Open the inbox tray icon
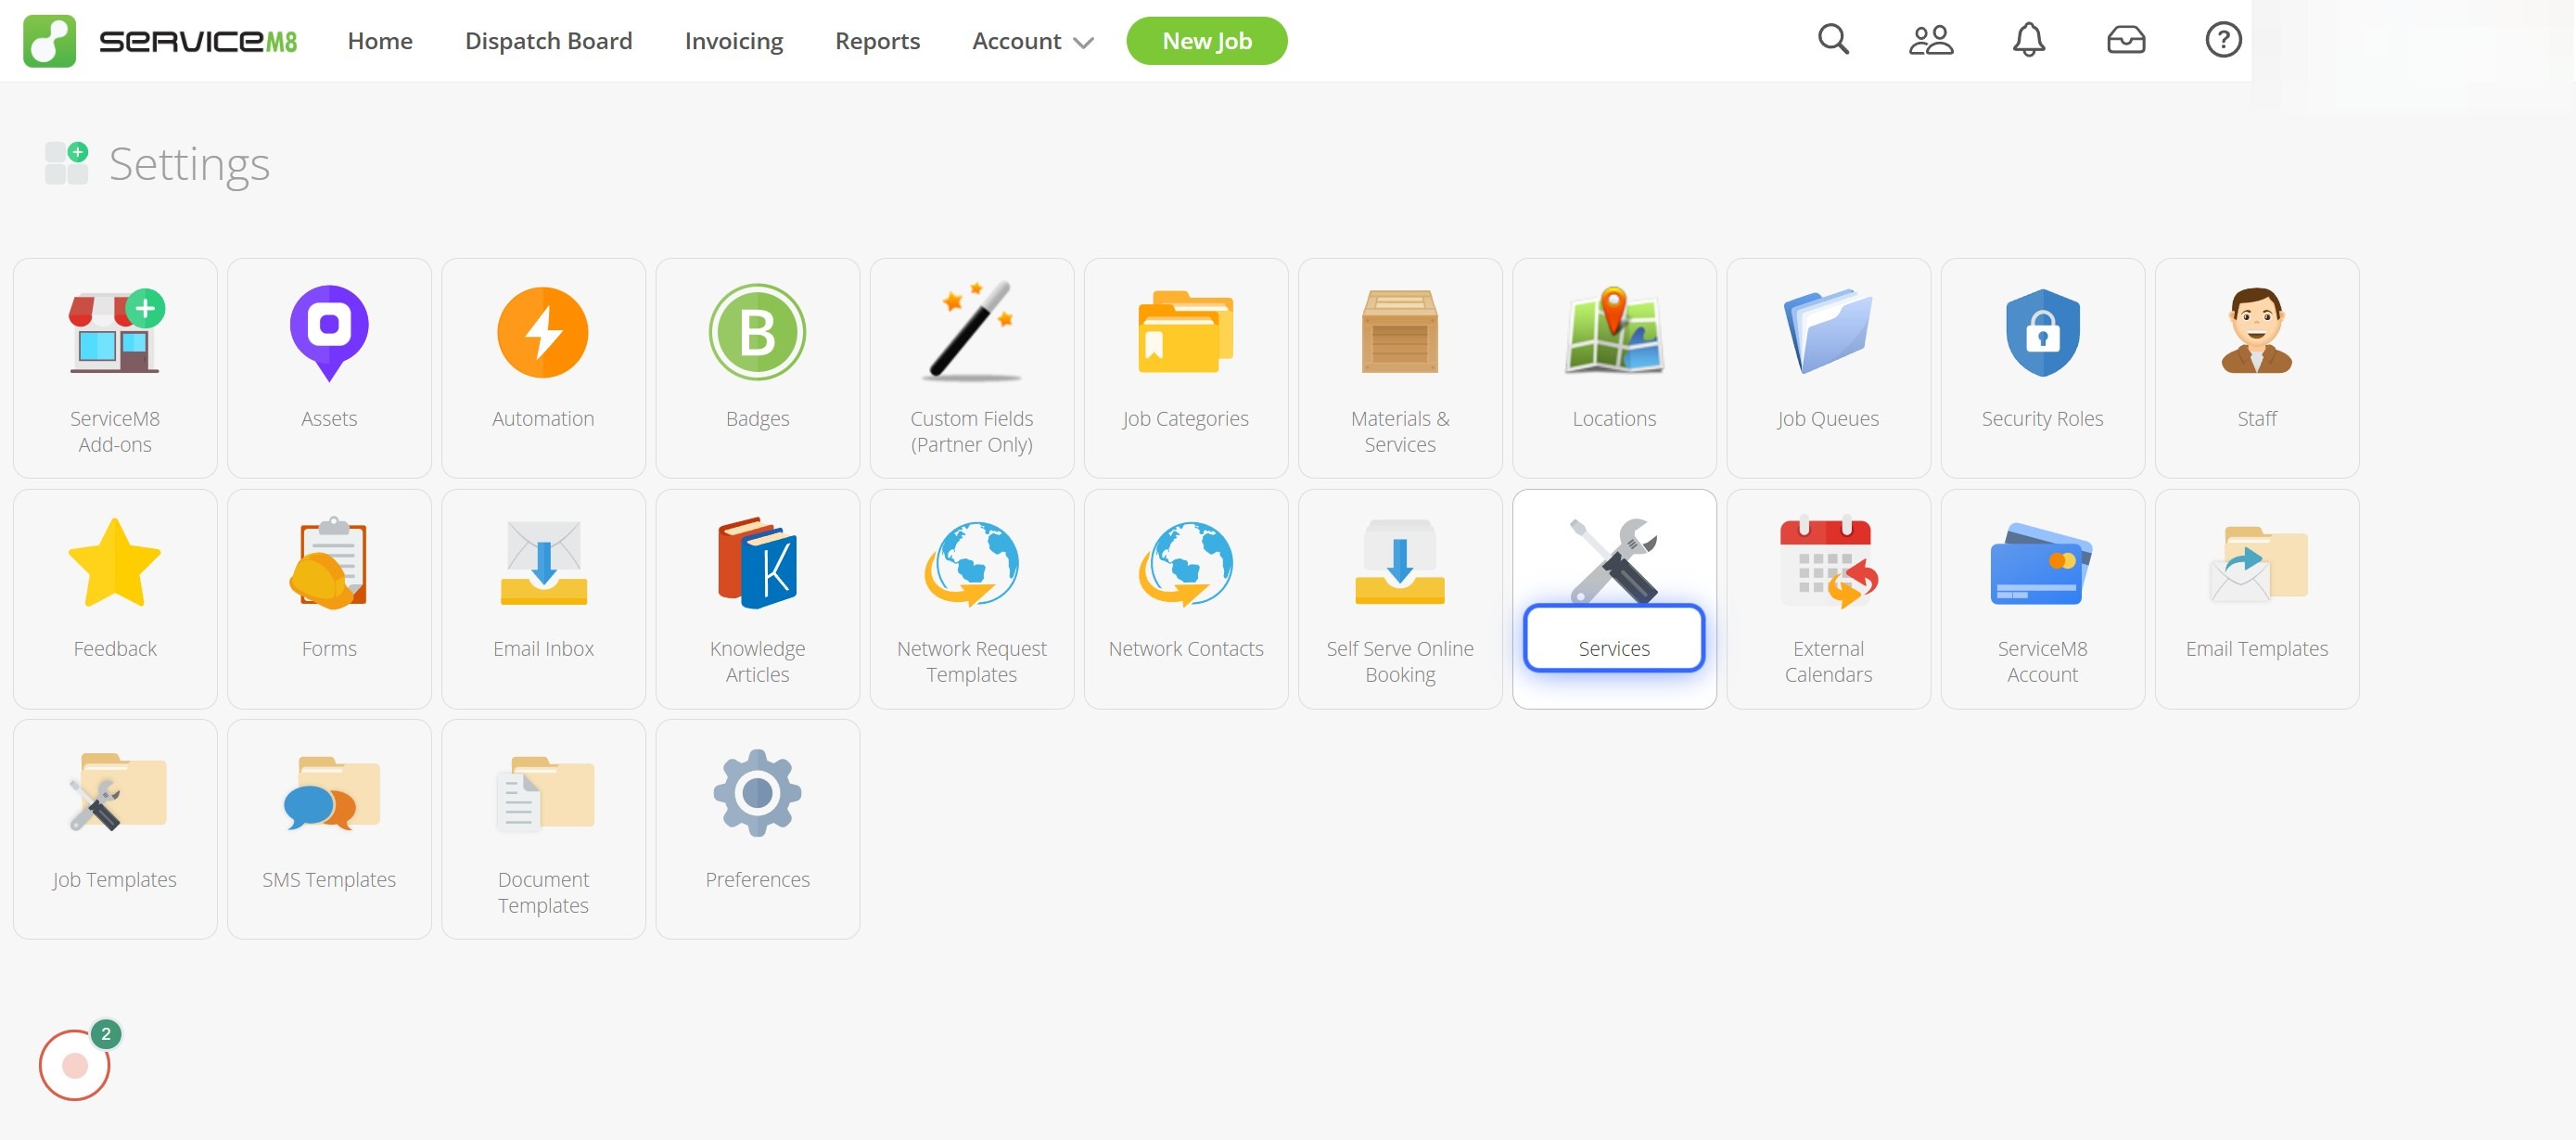Image resolution: width=2576 pixels, height=1140 pixels. tap(2125, 40)
